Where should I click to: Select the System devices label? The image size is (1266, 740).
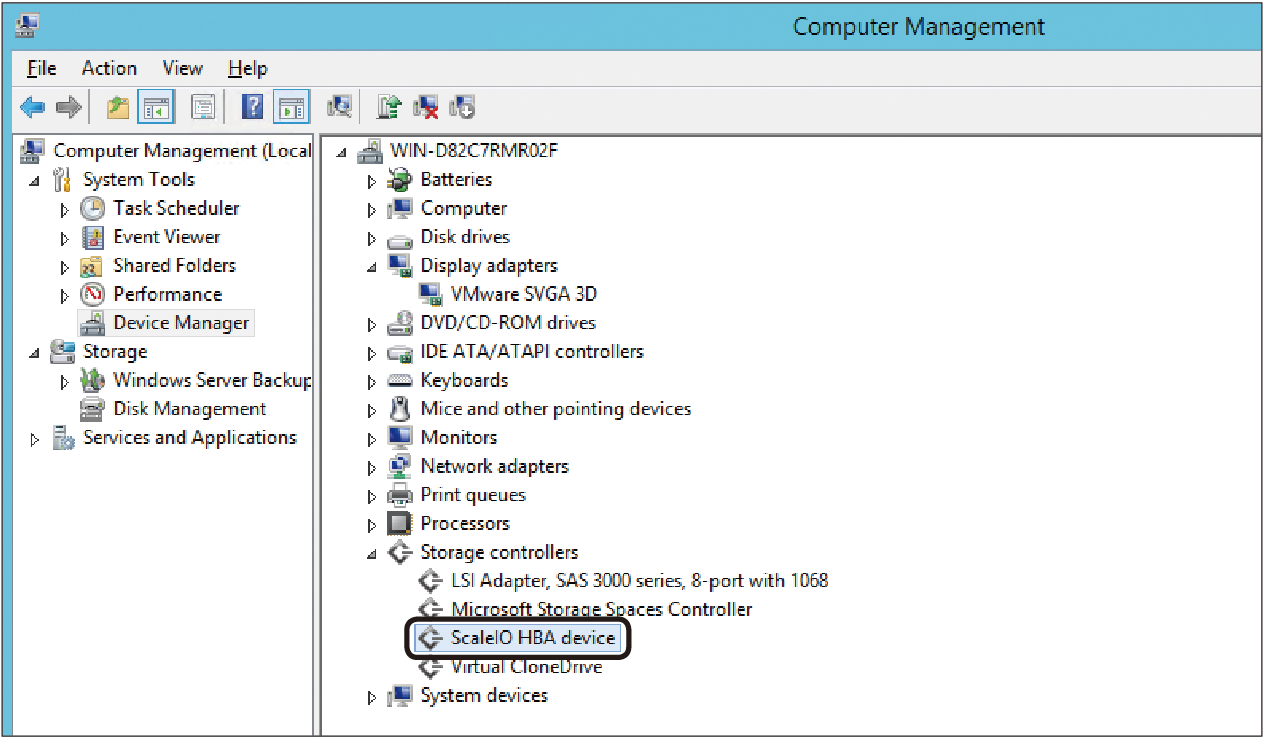tap(484, 695)
